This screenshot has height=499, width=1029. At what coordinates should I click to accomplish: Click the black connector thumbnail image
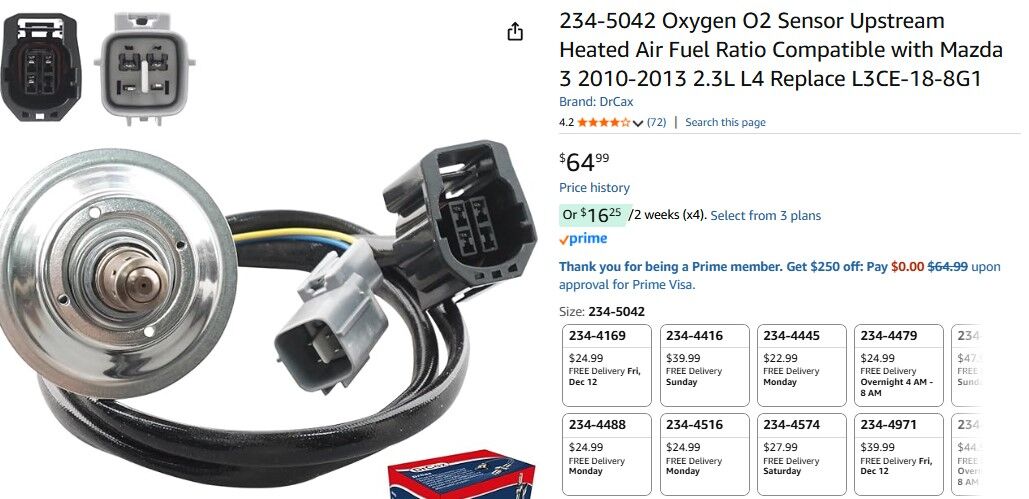point(41,68)
